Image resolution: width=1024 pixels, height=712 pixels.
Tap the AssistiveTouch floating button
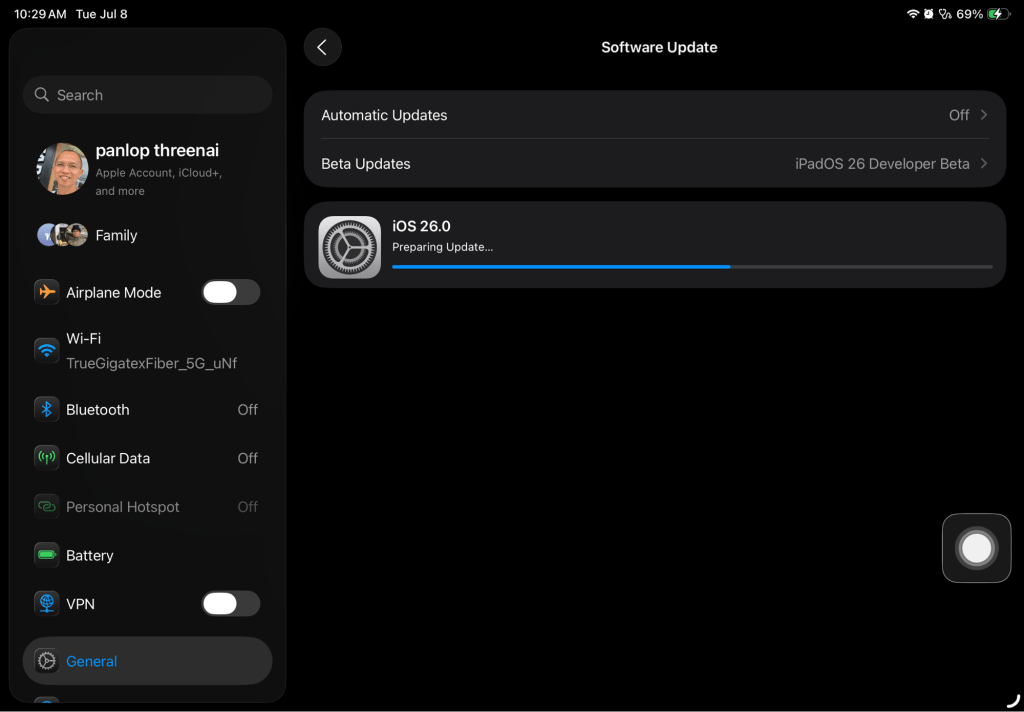(976, 548)
